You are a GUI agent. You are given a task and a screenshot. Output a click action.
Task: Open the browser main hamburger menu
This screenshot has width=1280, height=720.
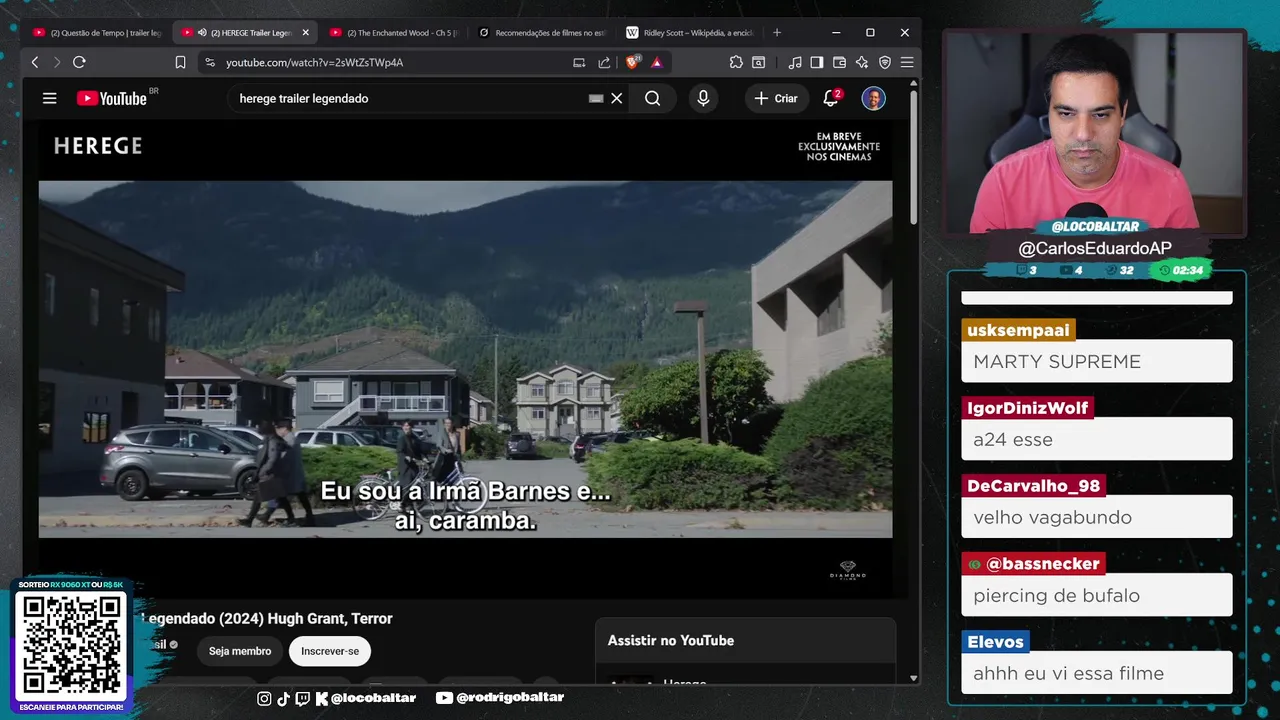(907, 62)
